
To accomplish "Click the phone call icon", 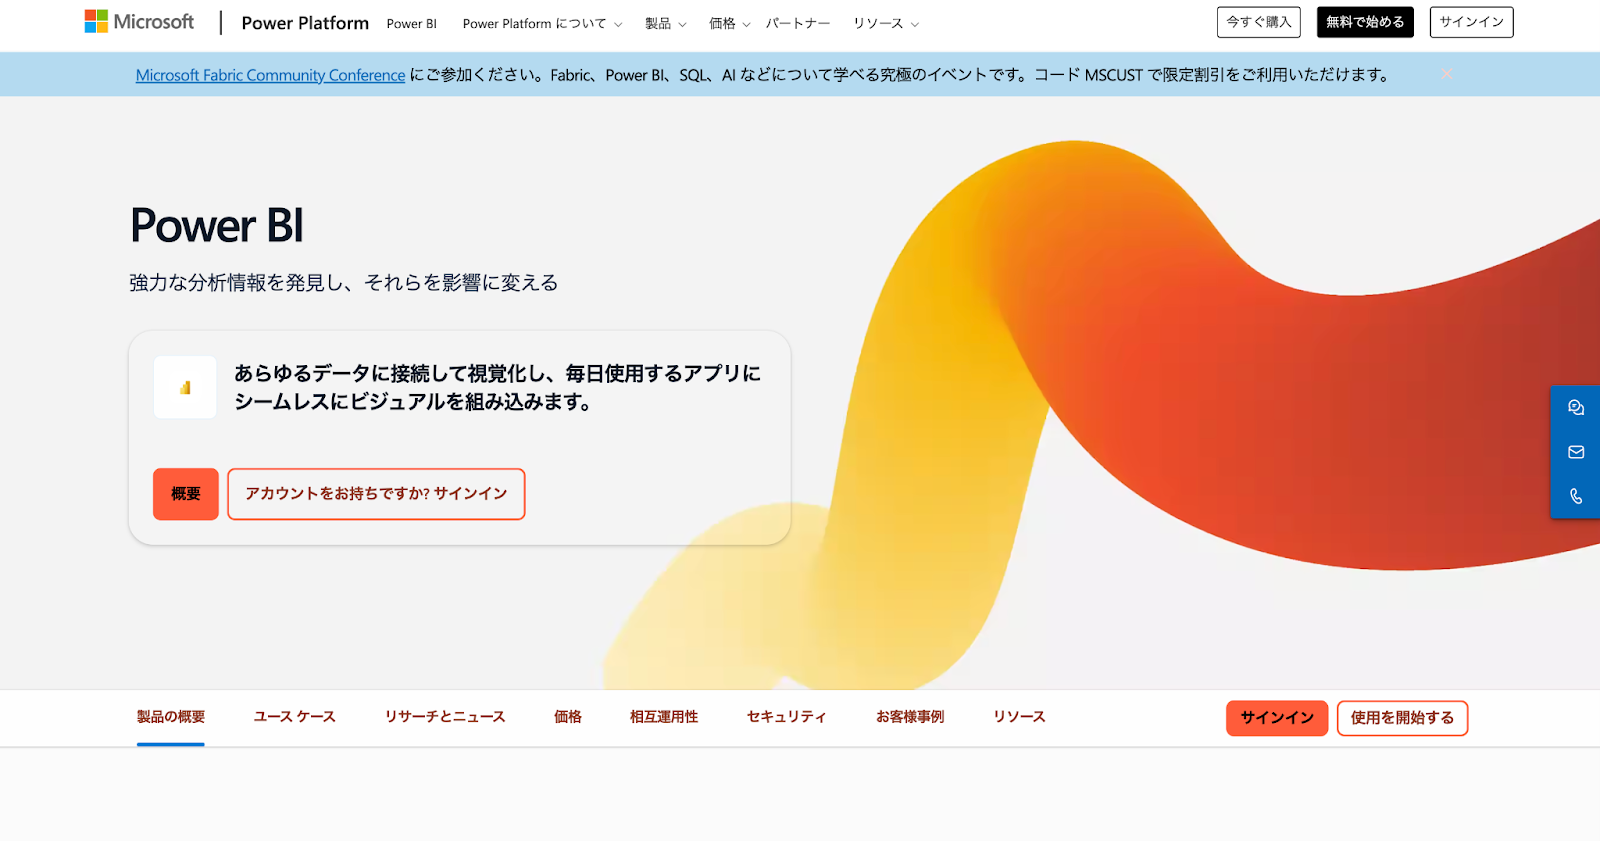I will 1576,496.
